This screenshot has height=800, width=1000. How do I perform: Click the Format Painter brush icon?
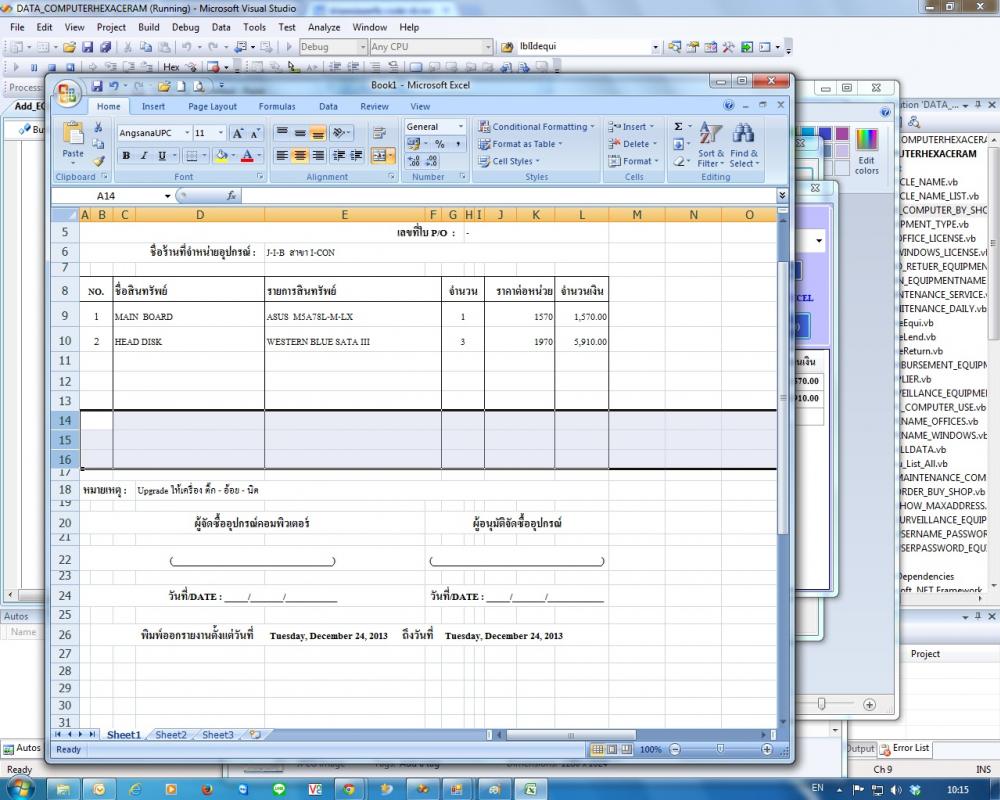[x=98, y=161]
